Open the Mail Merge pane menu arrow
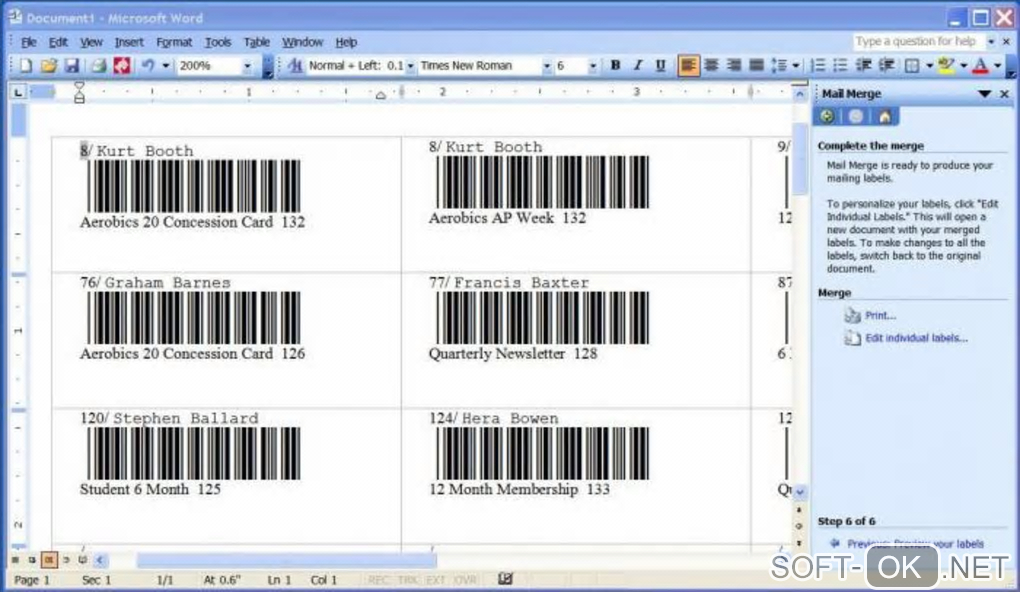Image resolution: width=1020 pixels, height=592 pixels. pos(984,94)
